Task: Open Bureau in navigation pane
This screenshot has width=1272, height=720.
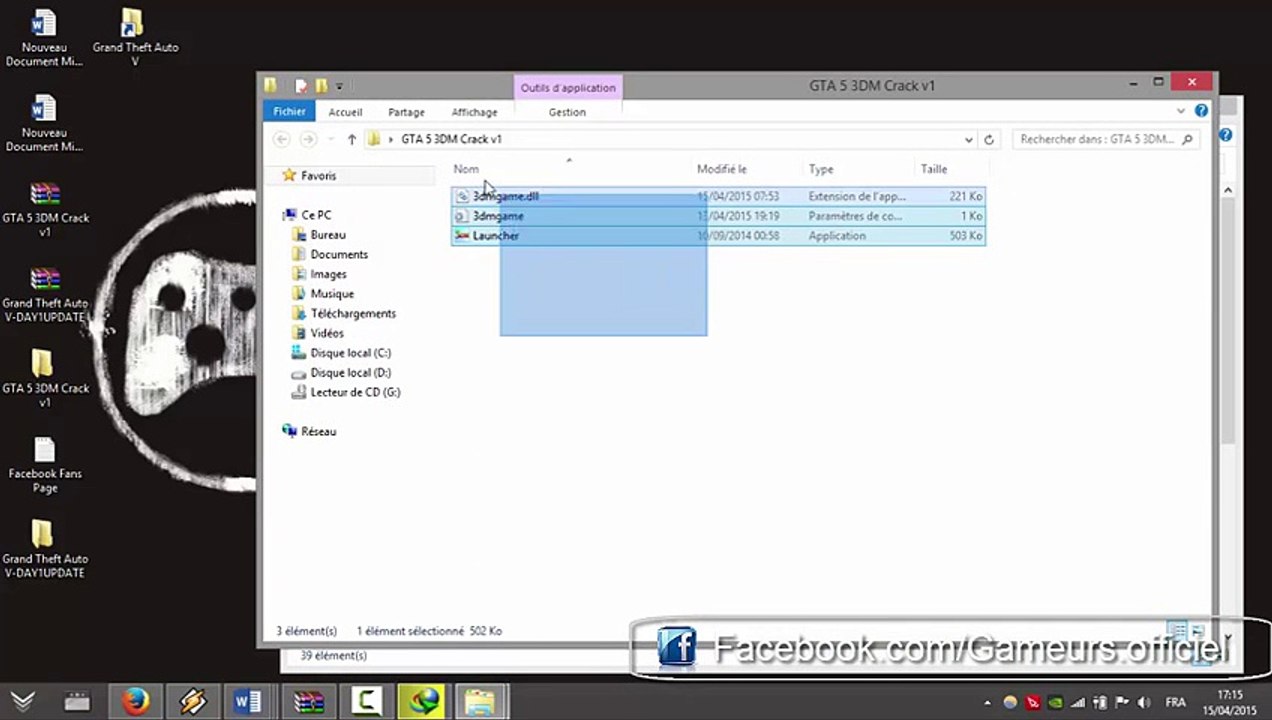Action: click(328, 235)
